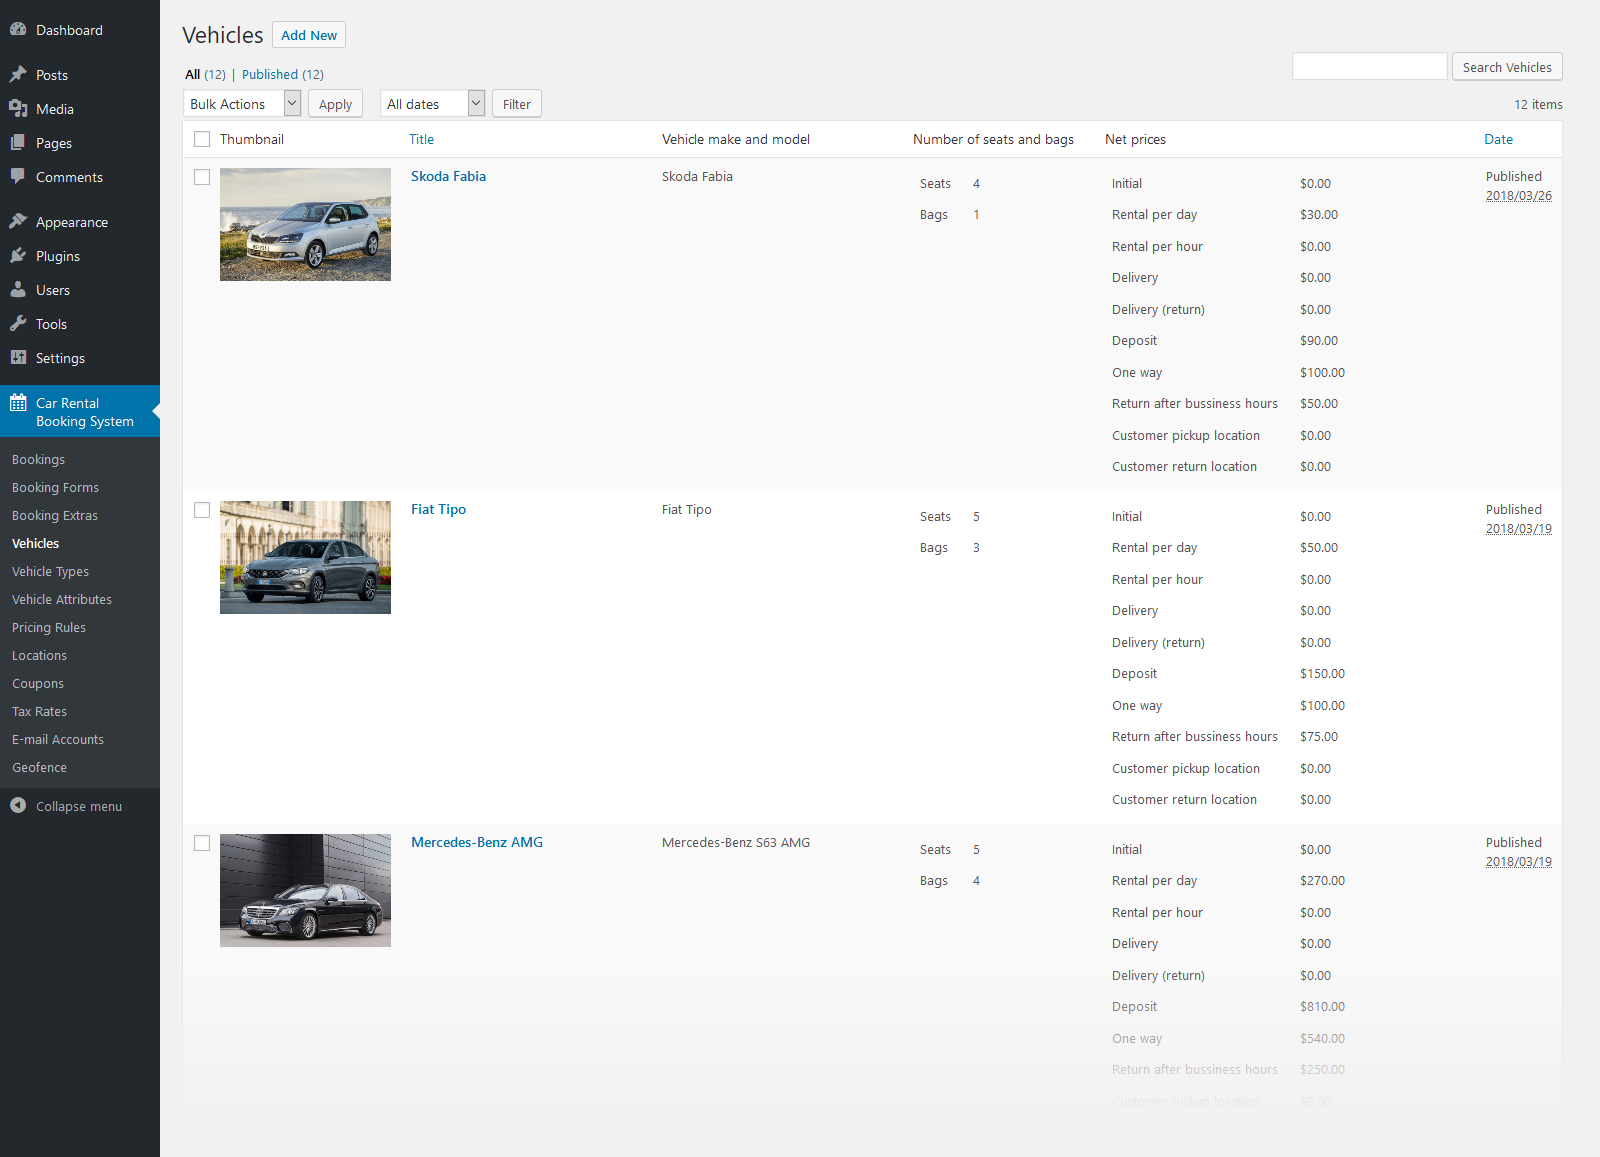Image resolution: width=1600 pixels, height=1157 pixels.
Task: Click into the vehicle search field
Action: [1369, 66]
